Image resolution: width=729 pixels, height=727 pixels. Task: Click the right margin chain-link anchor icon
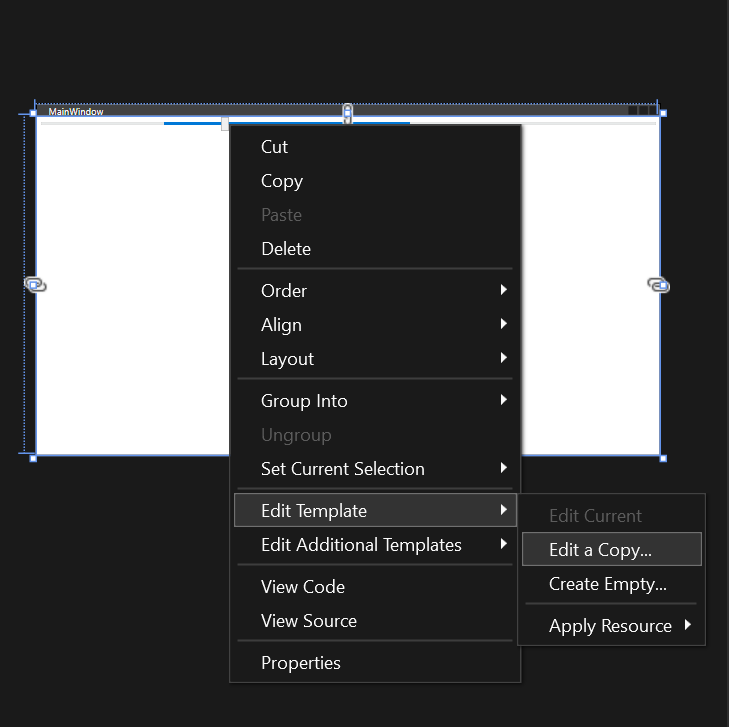tap(659, 284)
